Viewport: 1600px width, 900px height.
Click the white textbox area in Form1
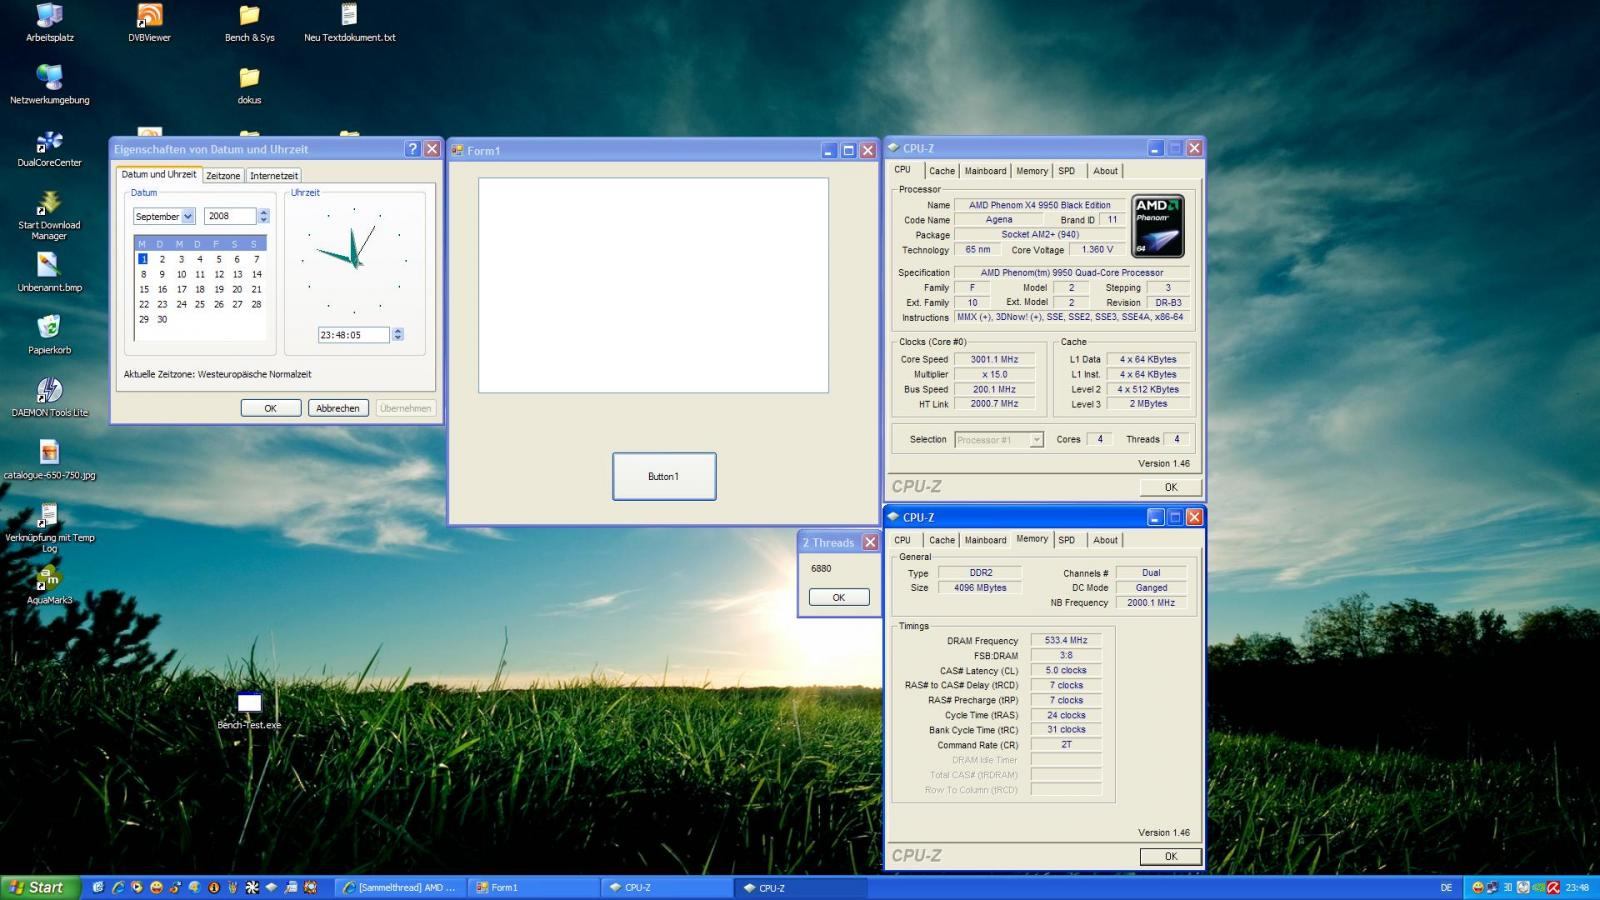point(653,285)
